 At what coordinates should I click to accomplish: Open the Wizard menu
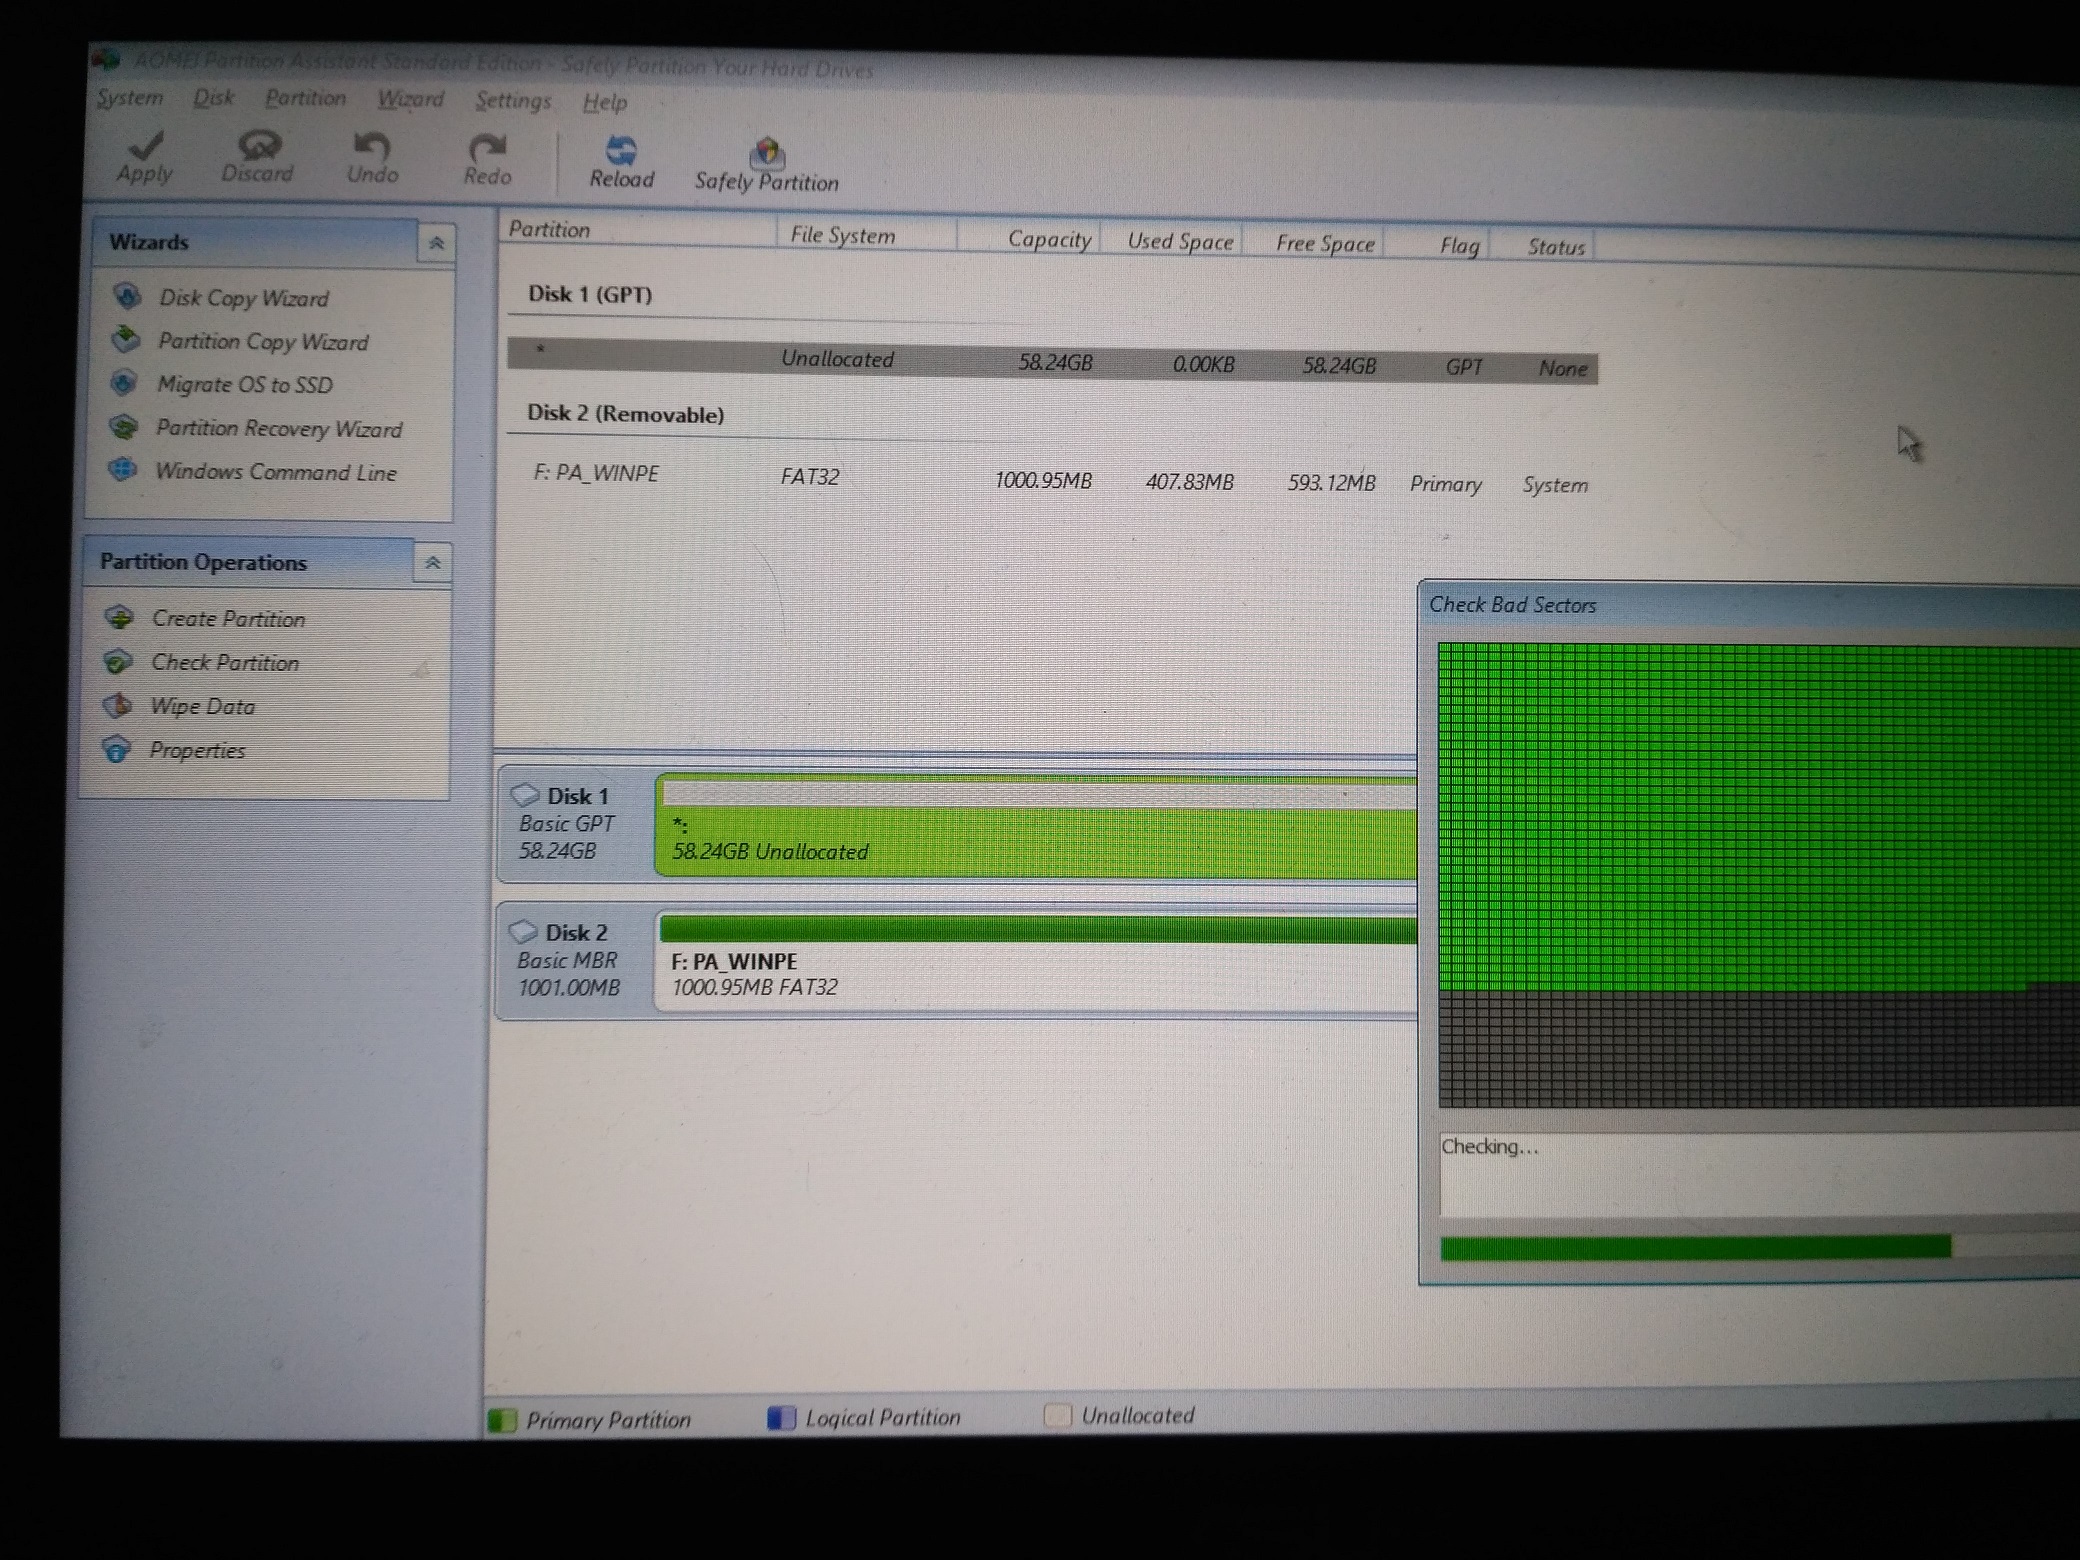pyautogui.click(x=410, y=100)
